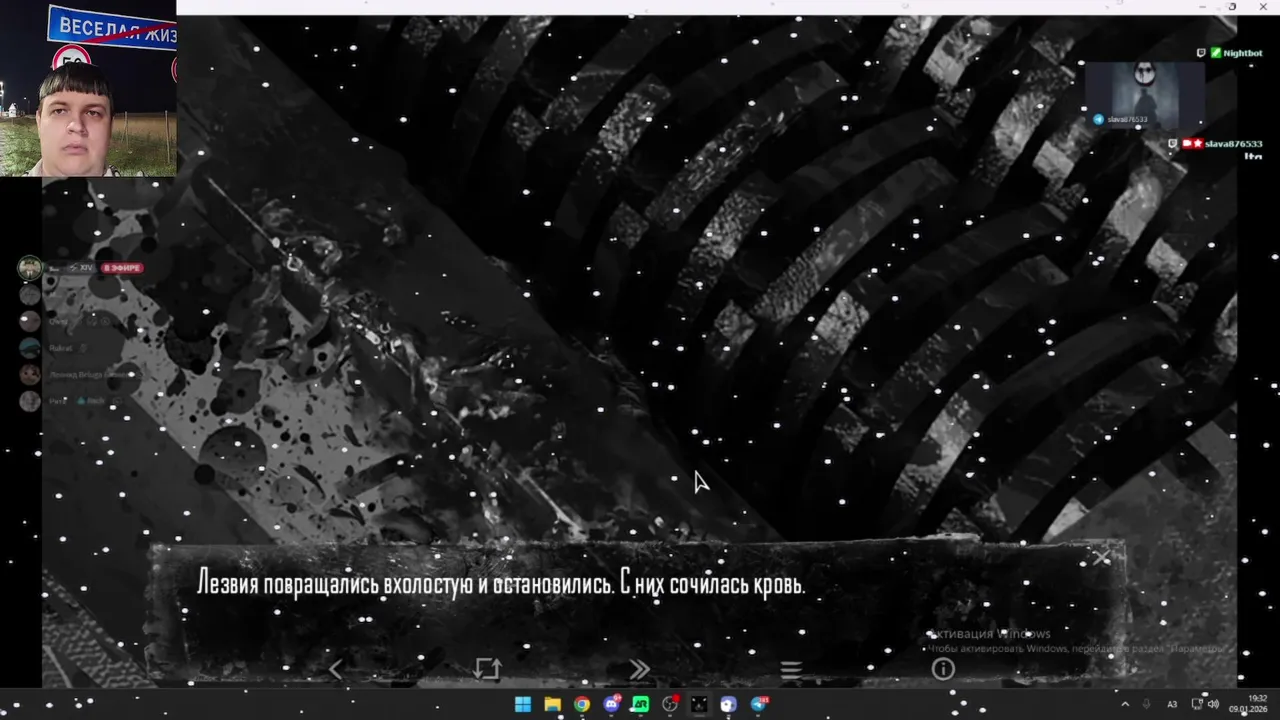This screenshot has height=720, width=1280.
Task: Show hidden system tray icons
Action: click(1124, 704)
